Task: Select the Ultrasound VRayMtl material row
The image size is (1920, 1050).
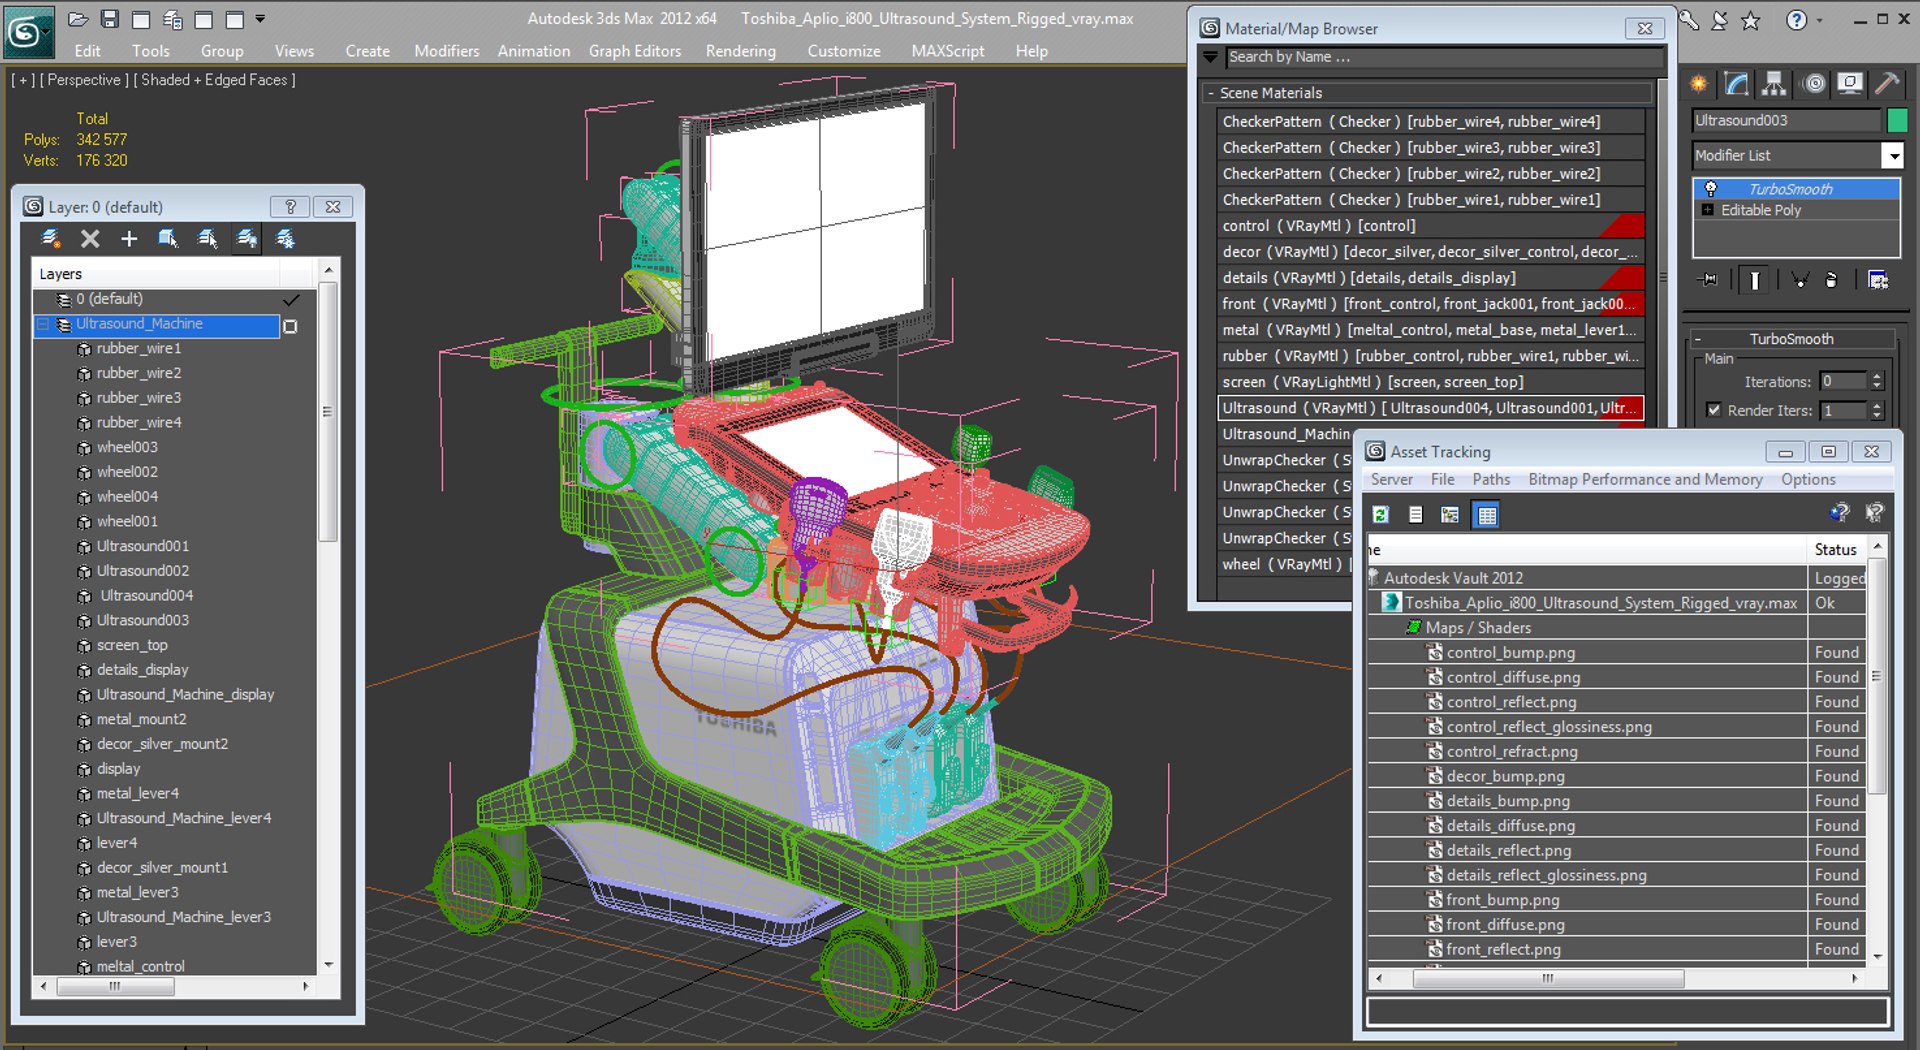Action: (1430, 408)
